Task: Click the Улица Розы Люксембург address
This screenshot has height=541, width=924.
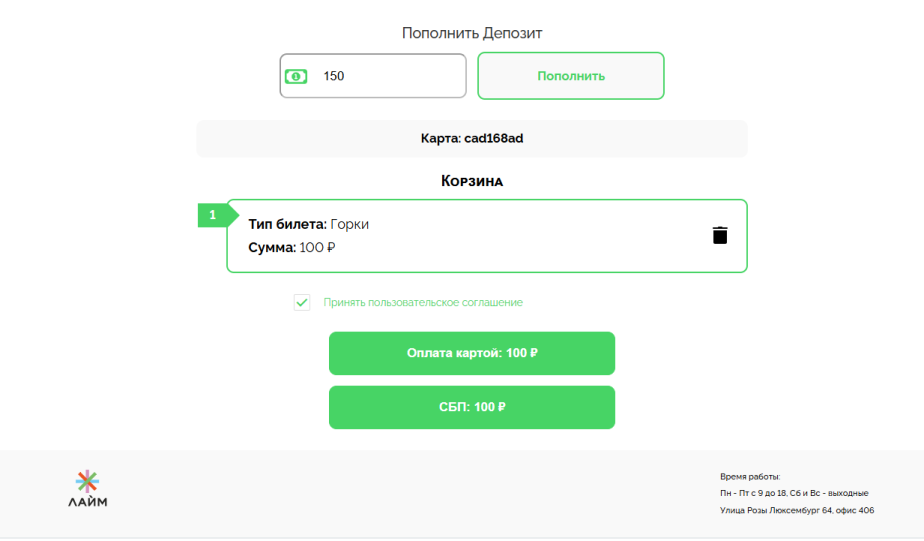Action: pos(796,510)
